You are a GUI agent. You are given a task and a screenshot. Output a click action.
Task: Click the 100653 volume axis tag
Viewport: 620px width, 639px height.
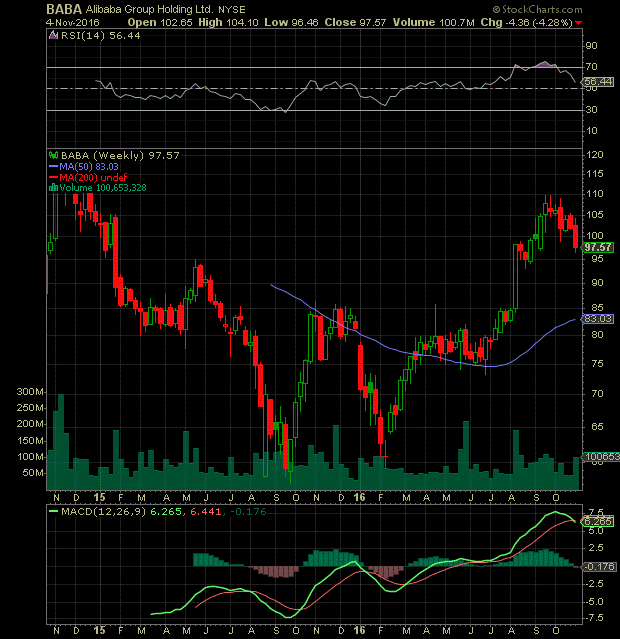(x=598, y=456)
